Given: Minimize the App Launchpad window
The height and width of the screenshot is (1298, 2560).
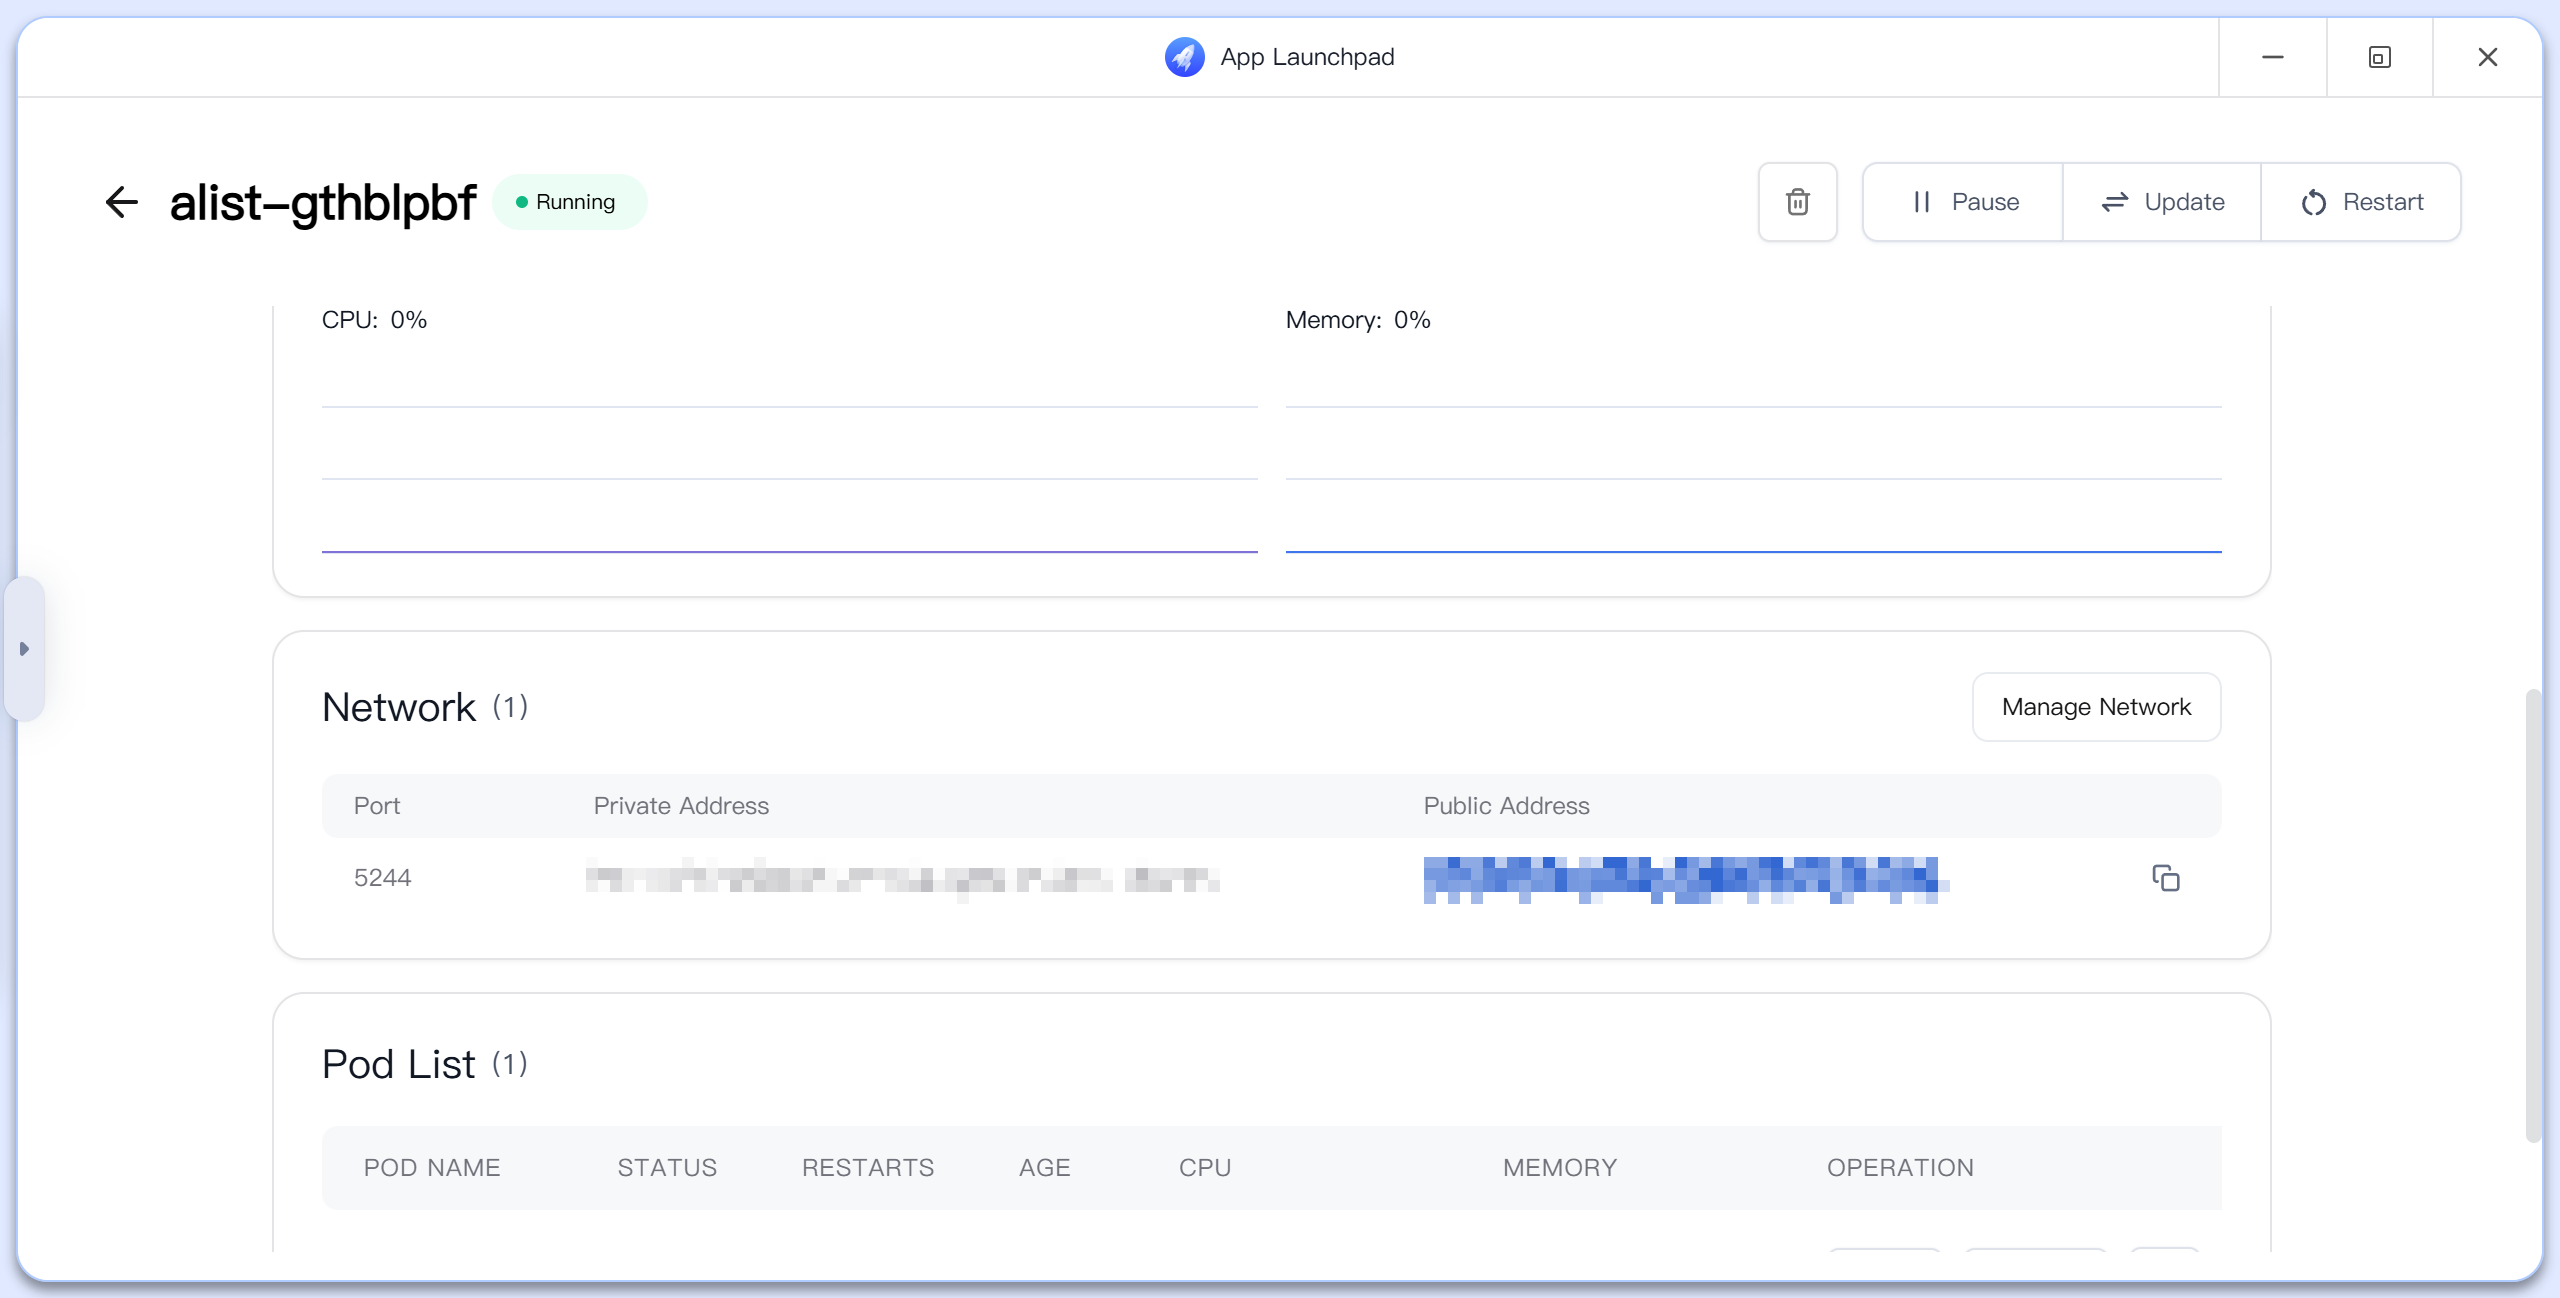Looking at the screenshot, I should (2272, 57).
